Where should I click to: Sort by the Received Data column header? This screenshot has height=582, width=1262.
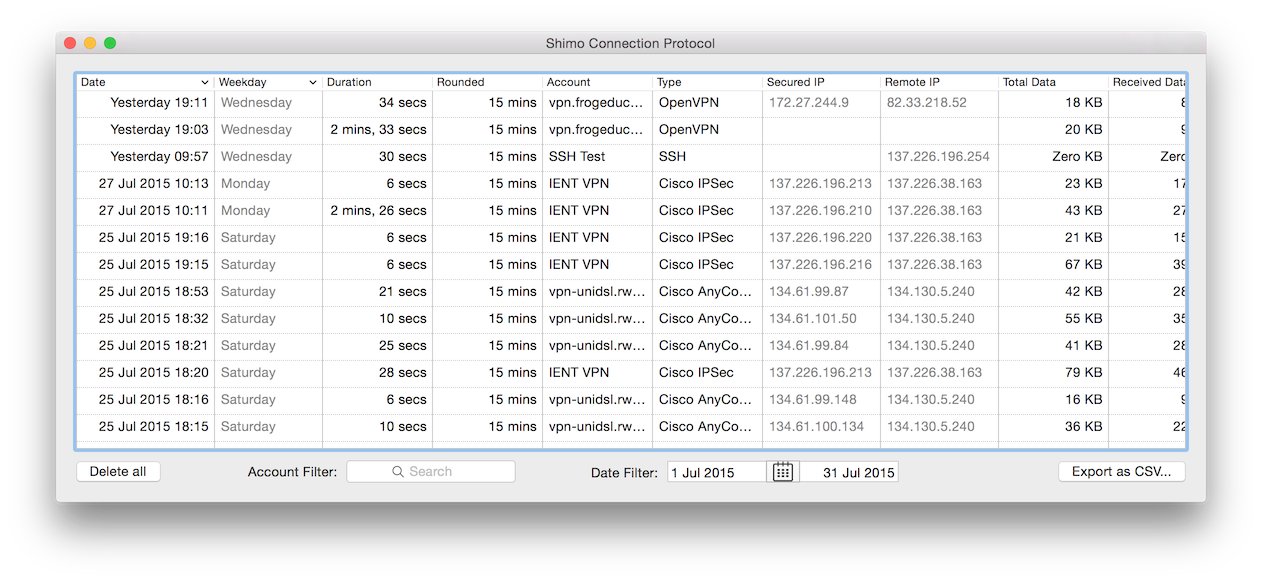[x=1148, y=82]
